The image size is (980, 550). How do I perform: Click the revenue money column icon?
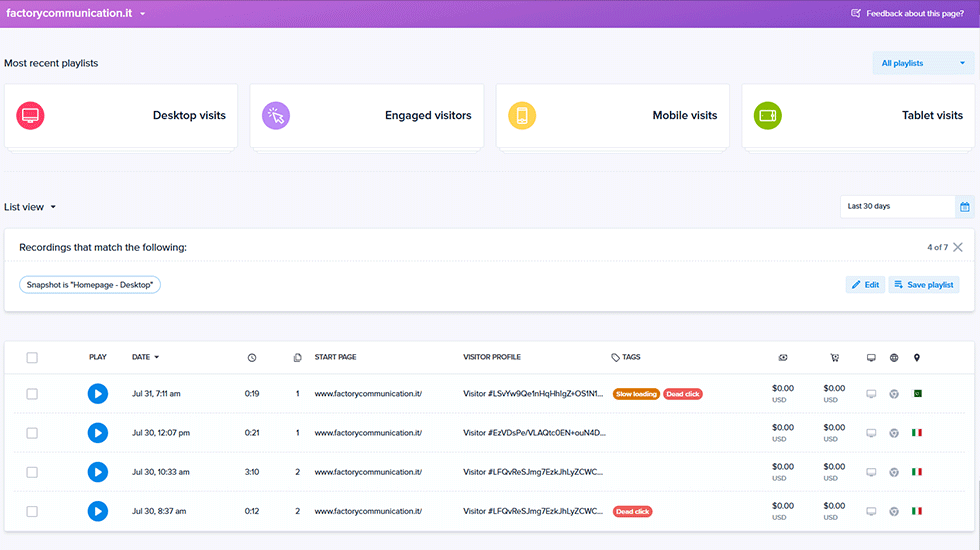click(783, 358)
